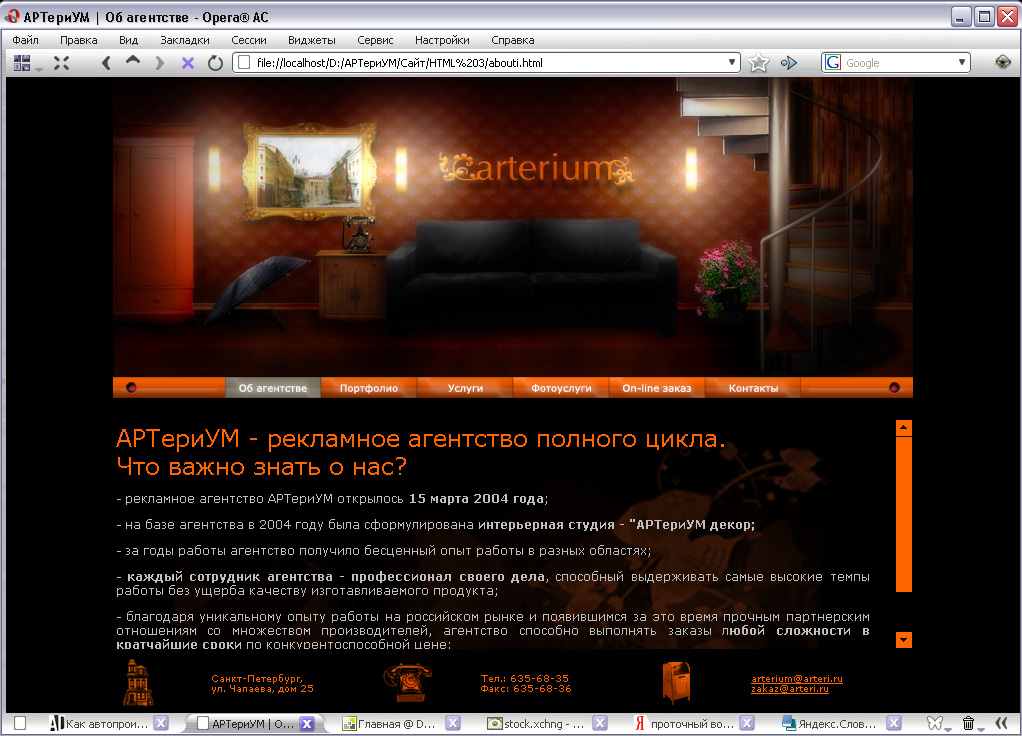This screenshot has height=736, width=1022.
Task: Close the 'Главная @ D…' tab
Action: click(x=453, y=723)
